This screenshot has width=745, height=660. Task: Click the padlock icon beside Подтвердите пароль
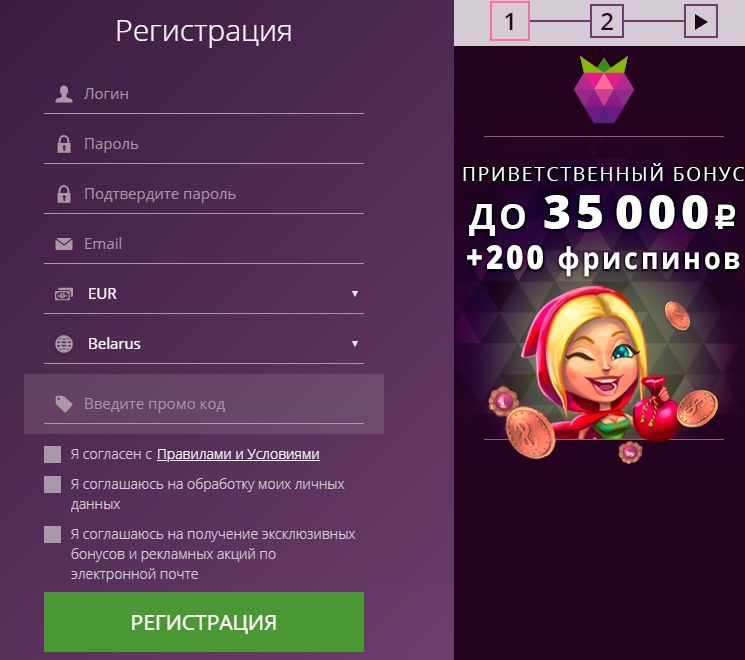(64, 194)
